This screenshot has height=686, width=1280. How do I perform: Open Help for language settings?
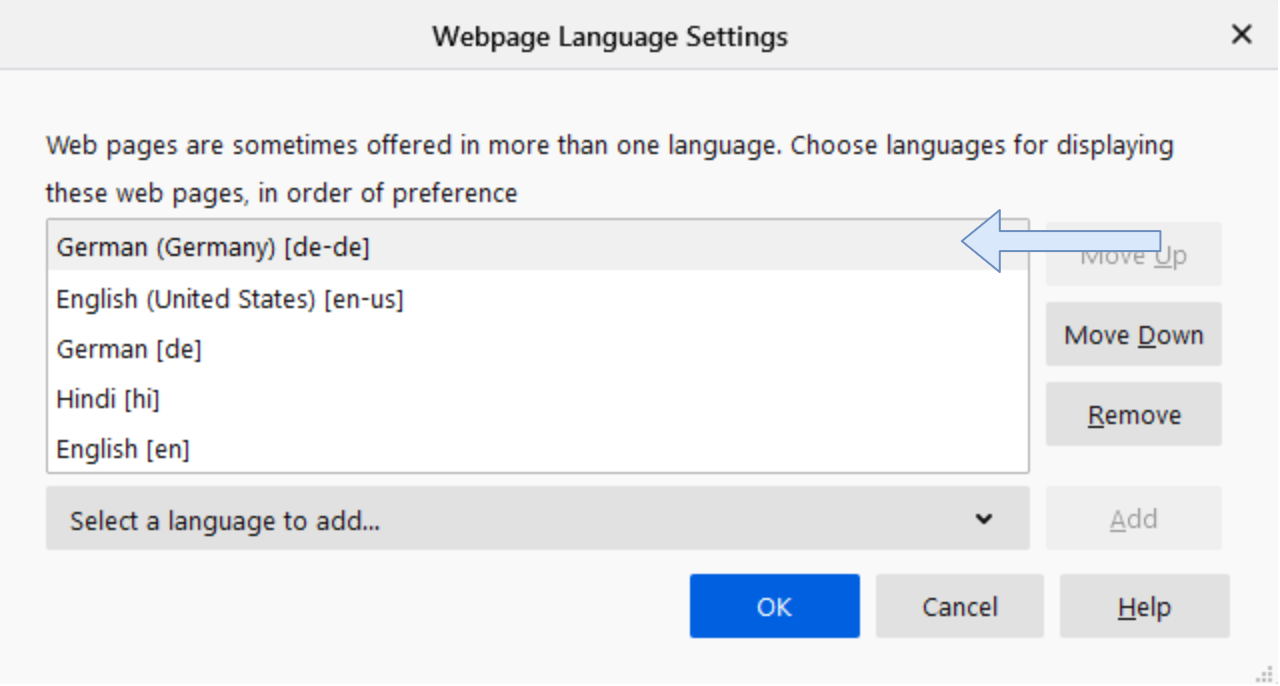(x=1144, y=606)
